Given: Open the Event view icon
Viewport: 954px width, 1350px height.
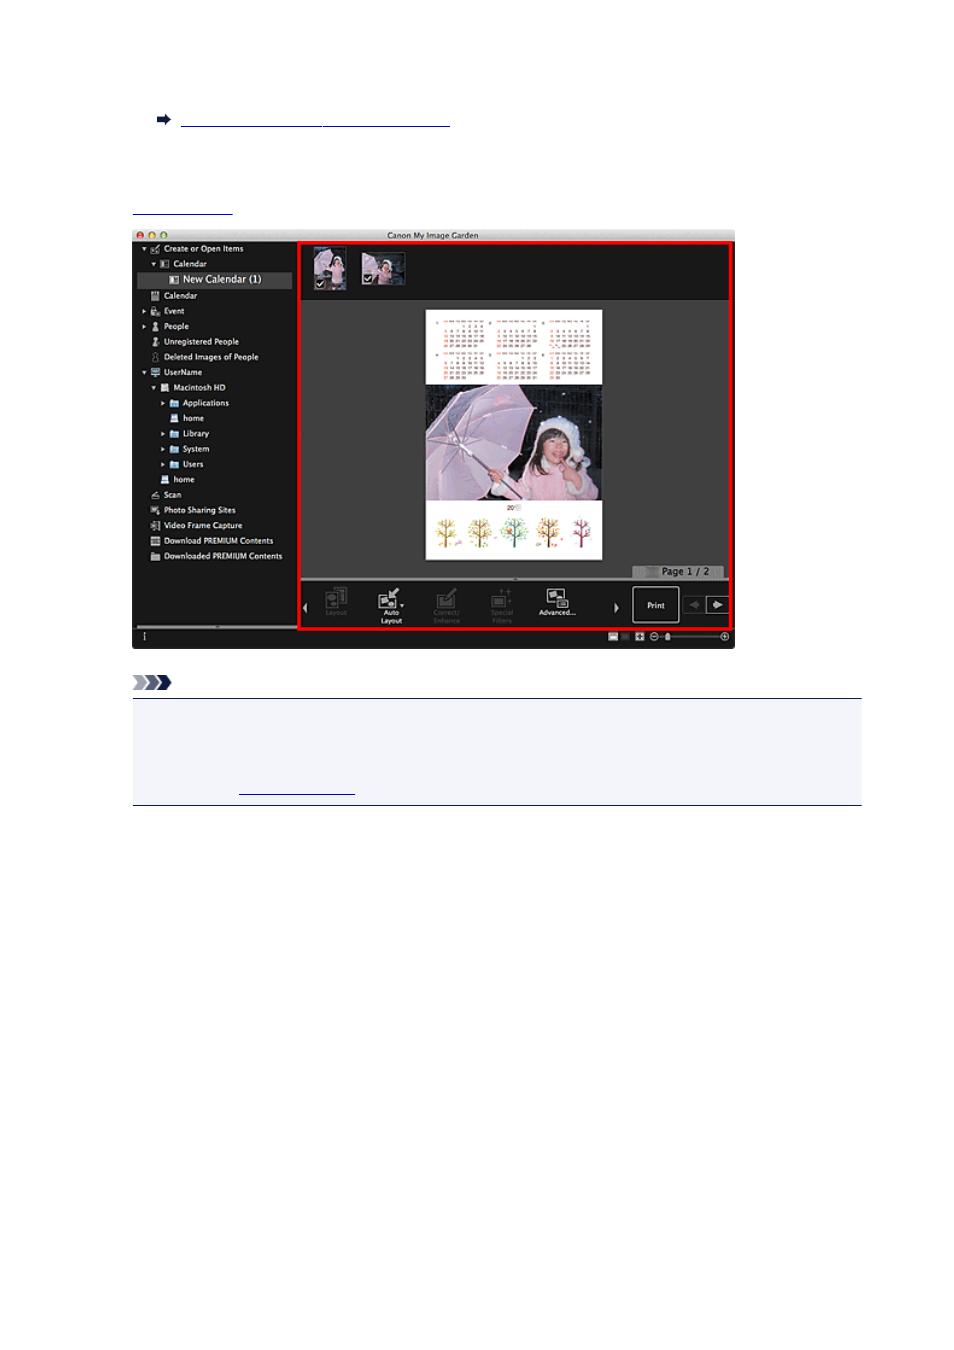Looking at the screenshot, I should [155, 311].
